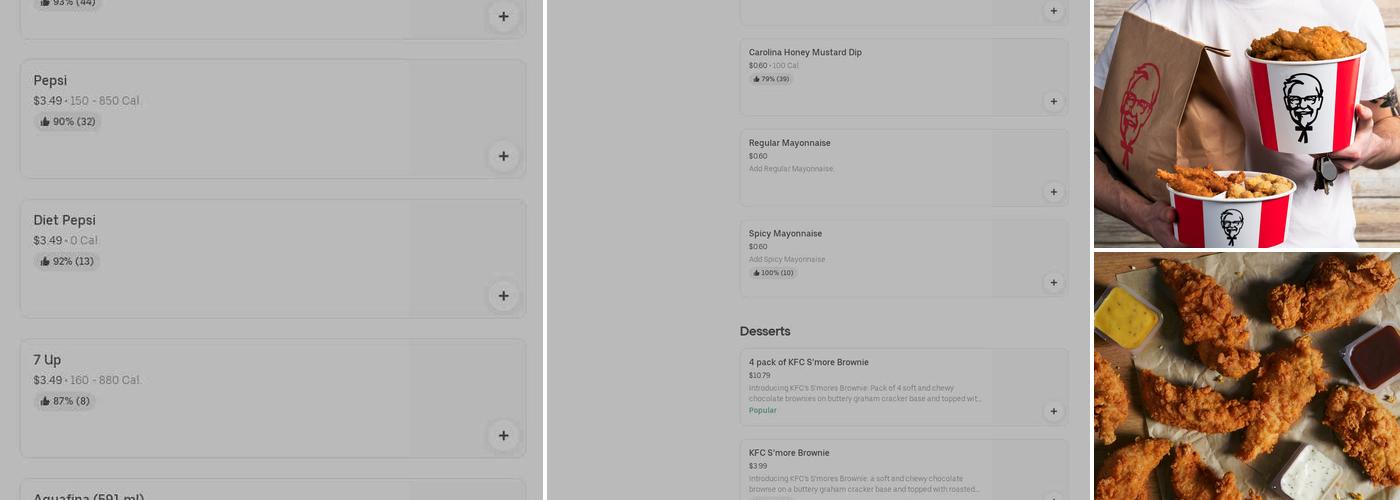Image resolution: width=1400 pixels, height=500 pixels.
Task: Open the 7 Up item title
Action: (47, 360)
